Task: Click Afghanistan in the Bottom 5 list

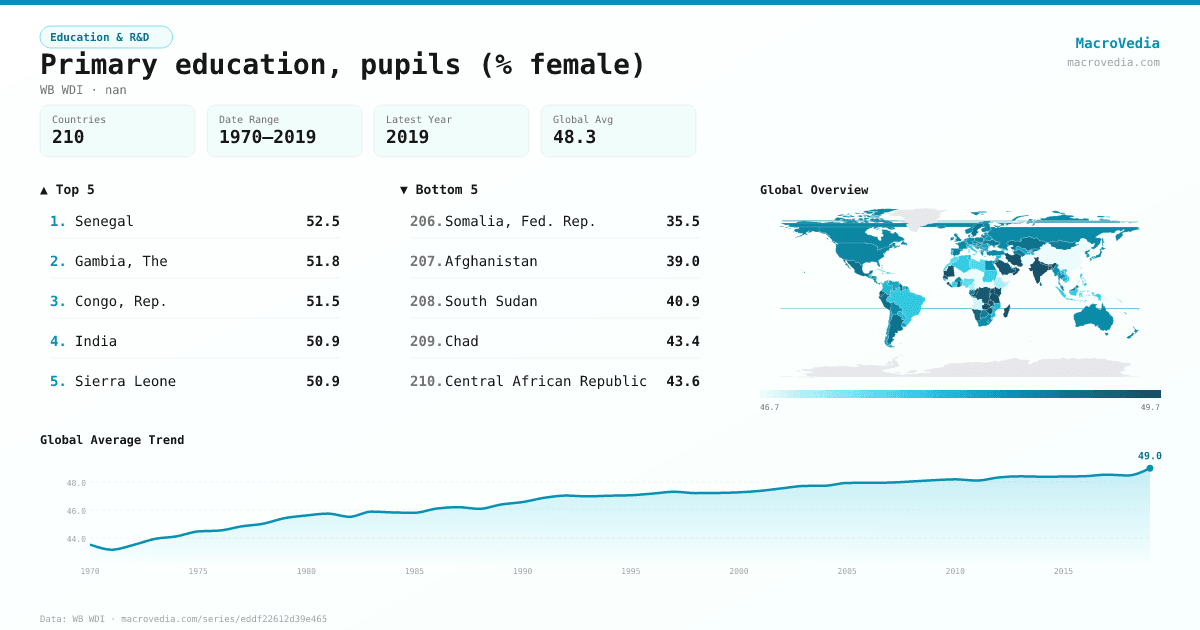Action: coord(555,261)
